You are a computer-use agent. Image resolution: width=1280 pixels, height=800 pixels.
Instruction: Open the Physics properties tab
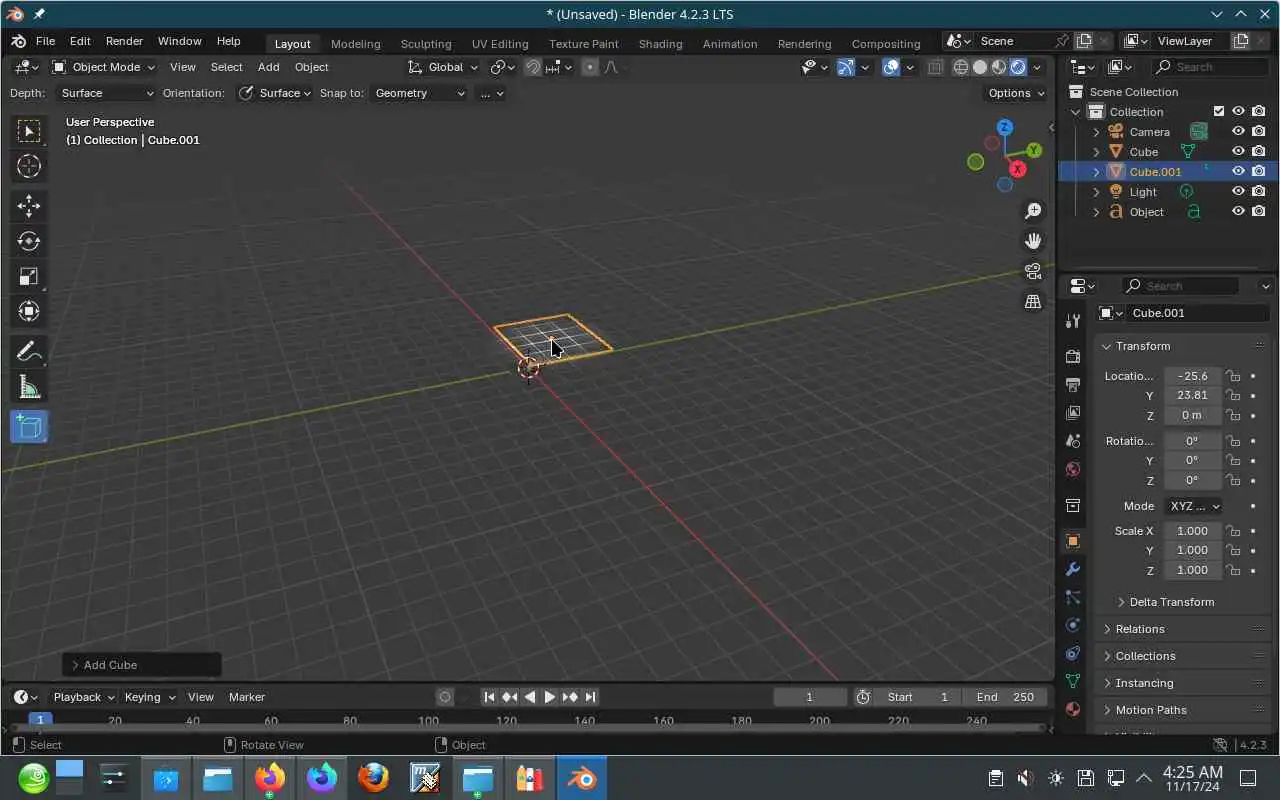coord(1073,625)
